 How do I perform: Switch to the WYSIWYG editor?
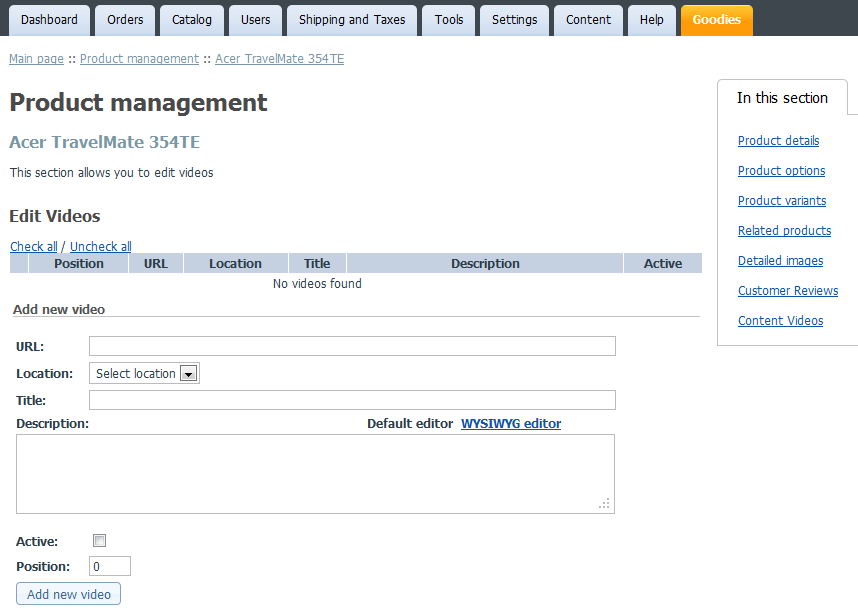(x=511, y=424)
